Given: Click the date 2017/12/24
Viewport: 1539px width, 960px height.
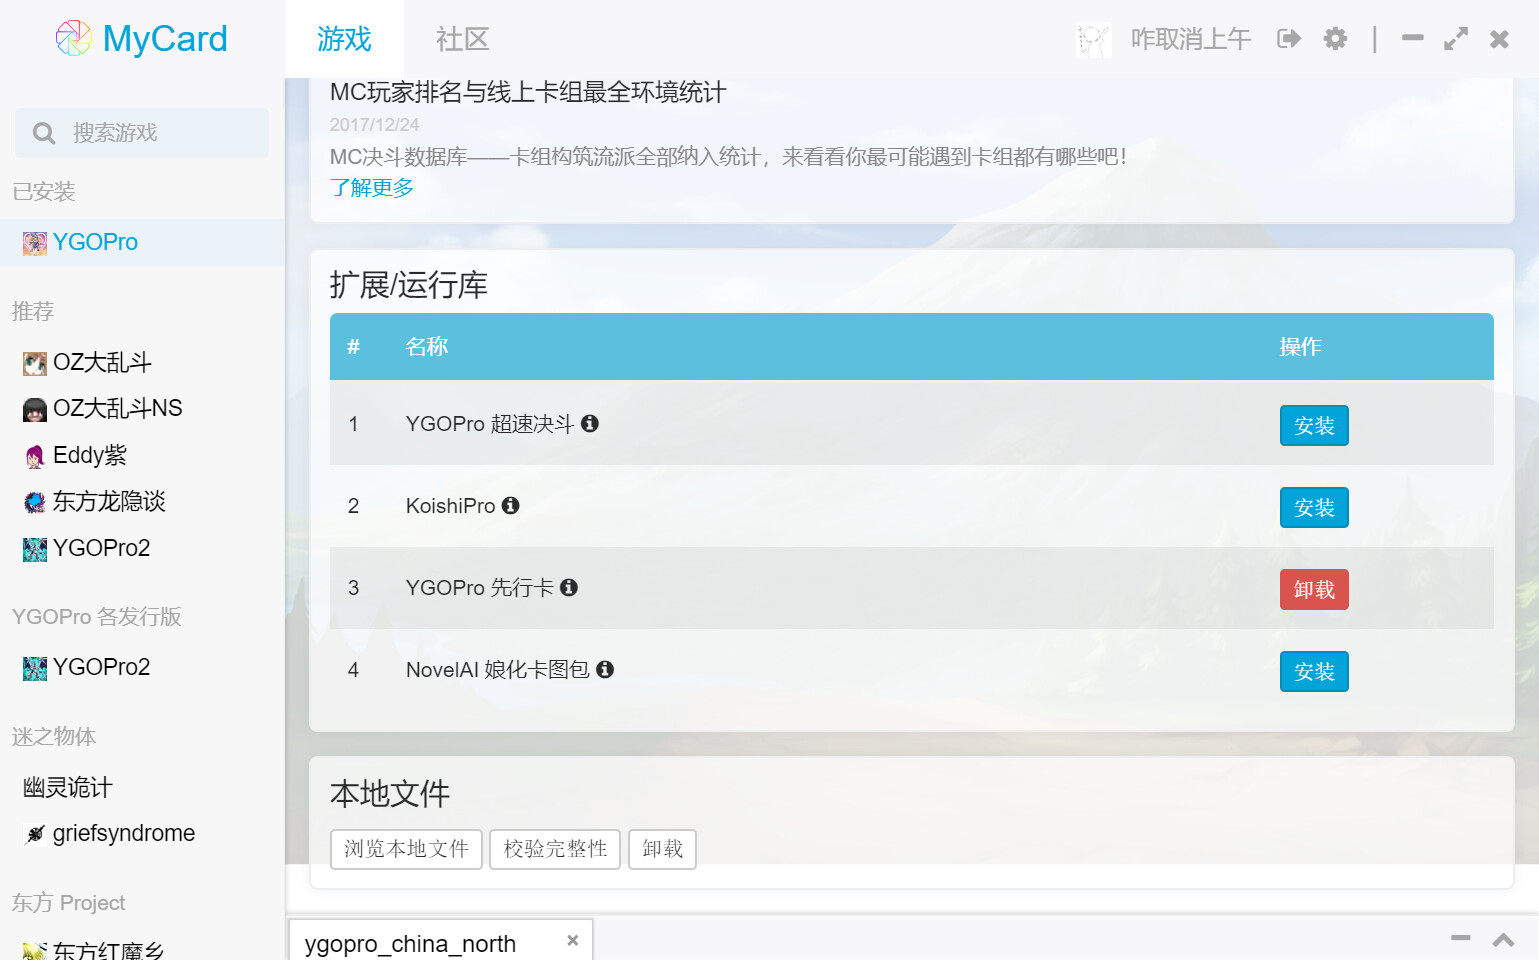Looking at the screenshot, I should point(374,125).
